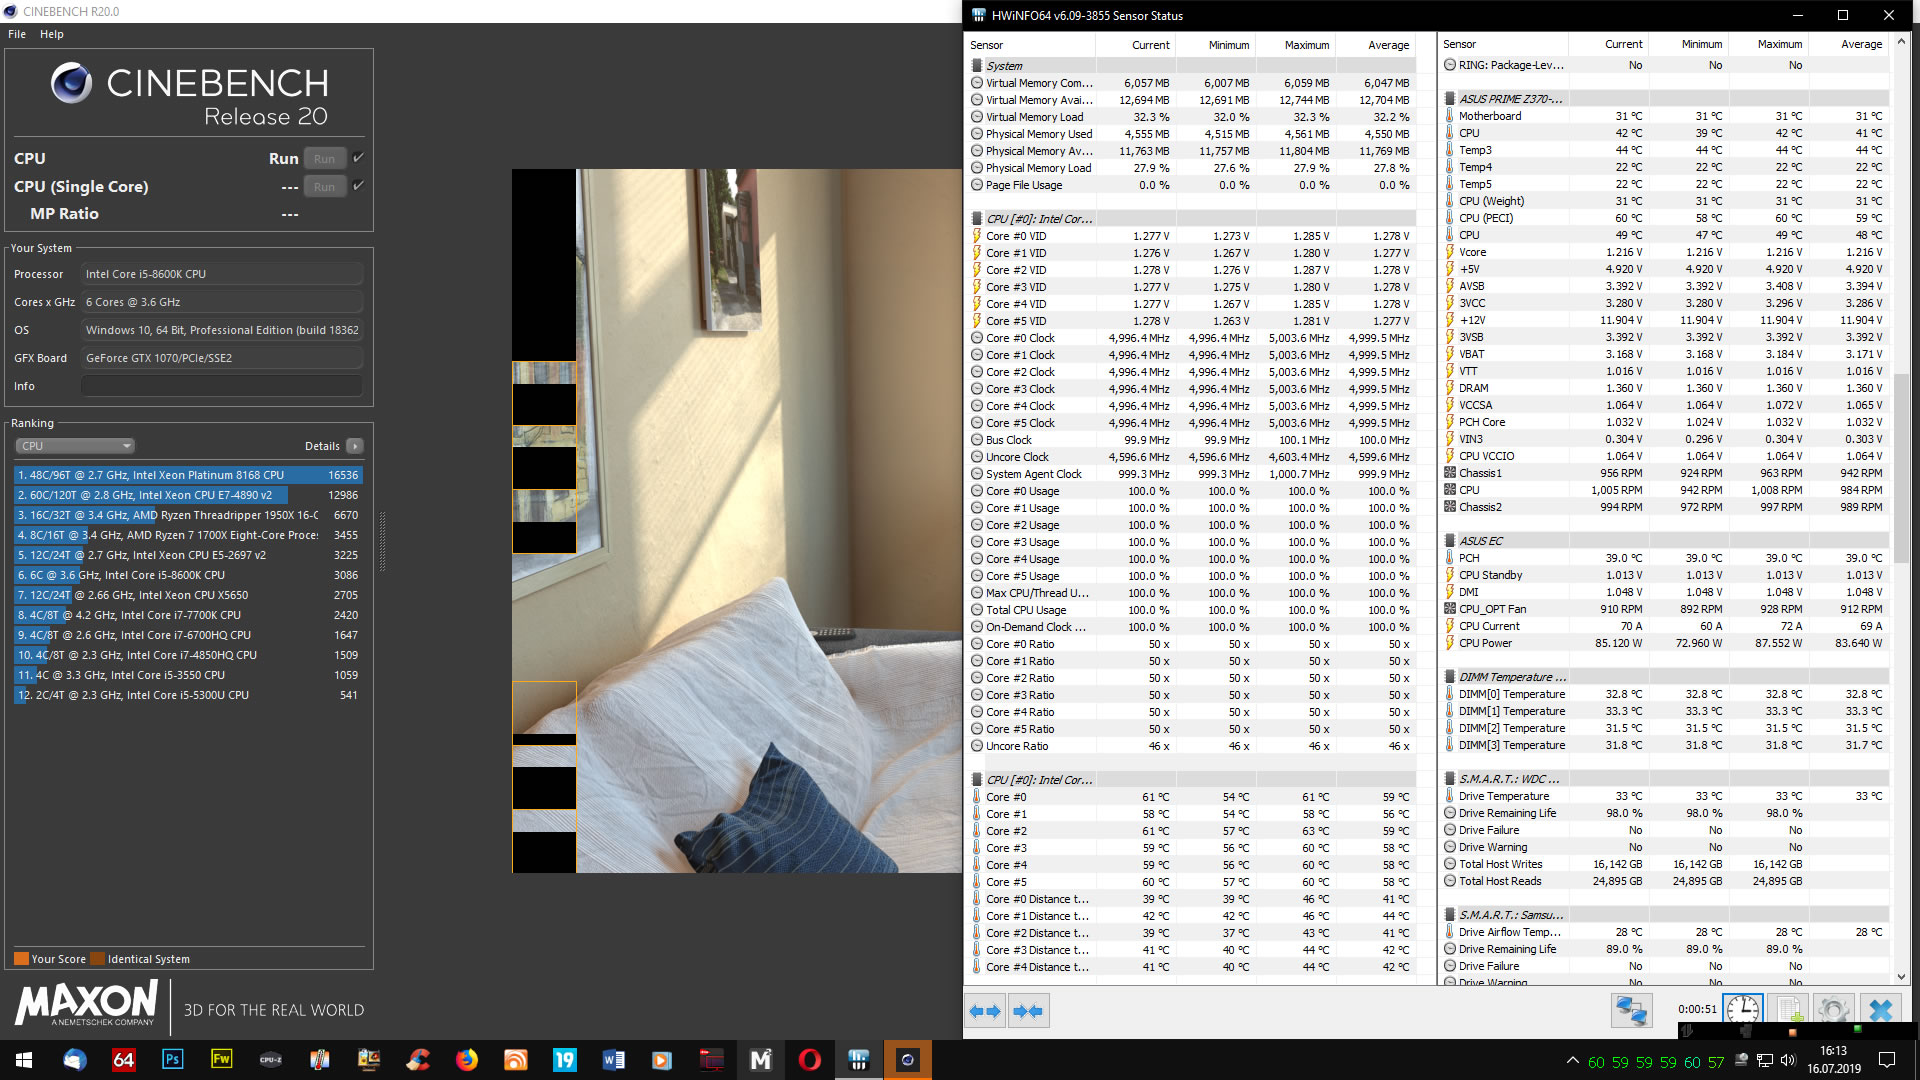Open CPU-Z from the taskbar

pyautogui.click(x=270, y=1059)
